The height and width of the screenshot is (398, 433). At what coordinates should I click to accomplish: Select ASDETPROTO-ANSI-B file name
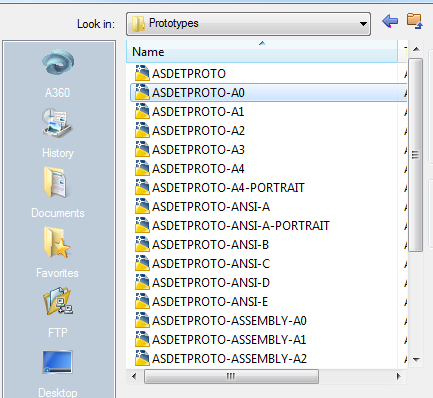(211, 245)
